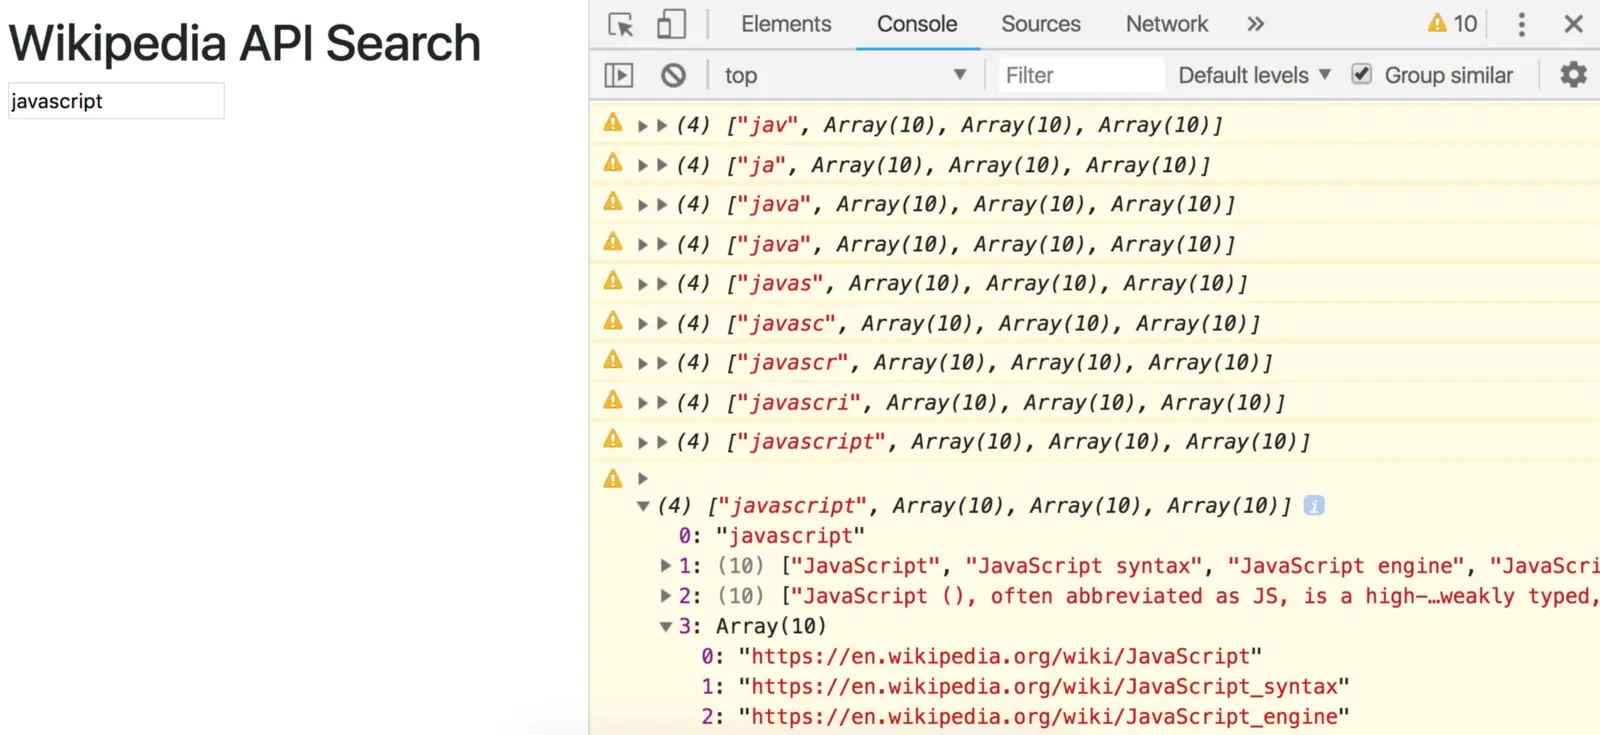
Task: Collapse the 3: Array(10) item
Action: pyautogui.click(x=666, y=627)
